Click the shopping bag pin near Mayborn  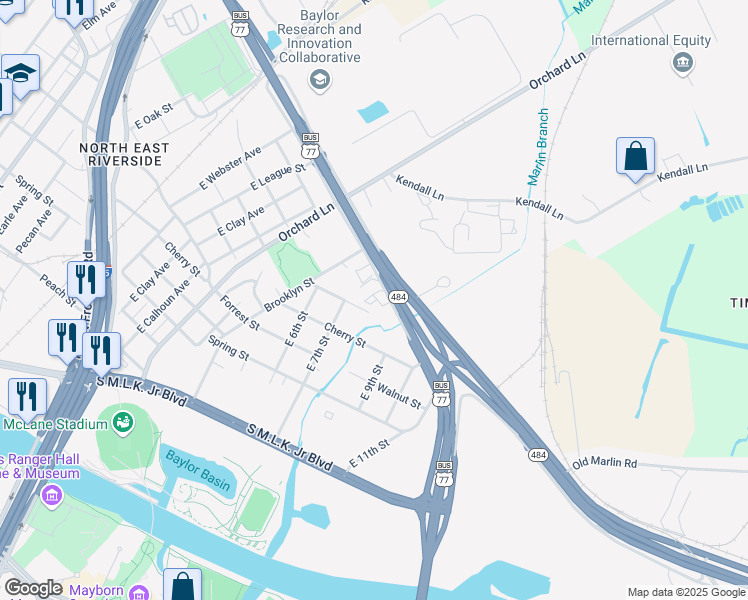click(183, 586)
